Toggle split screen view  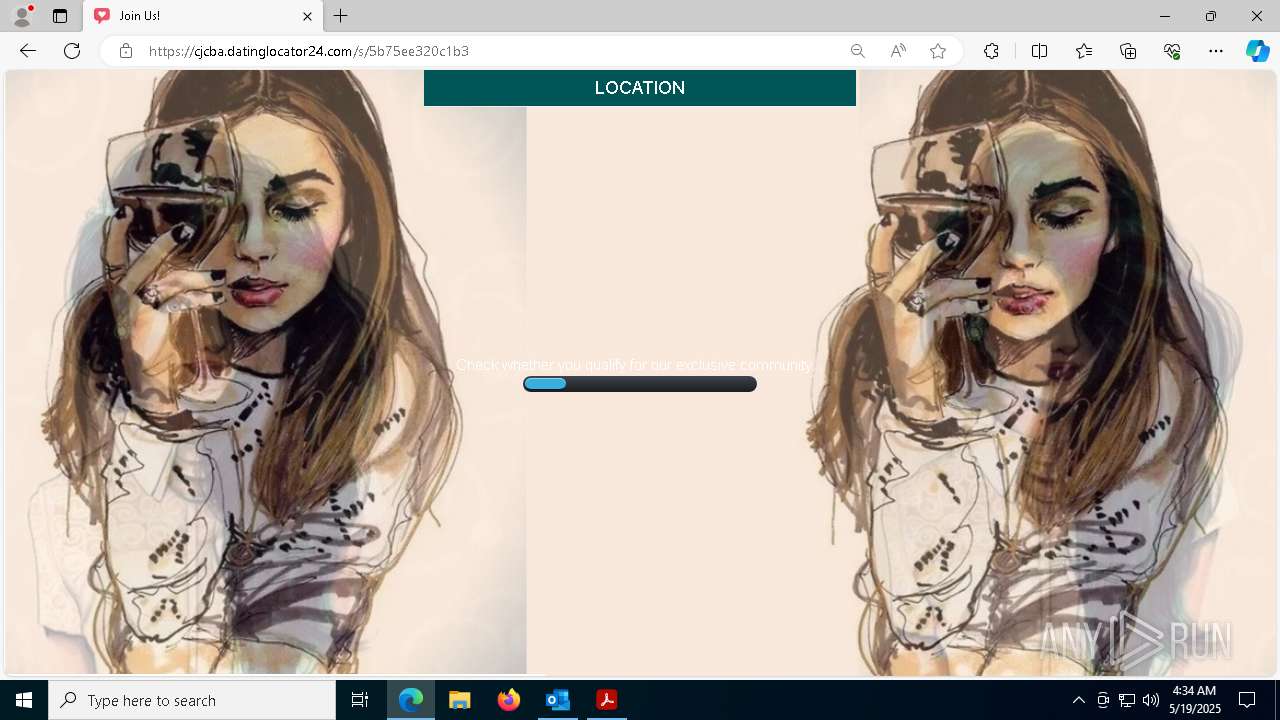pos(1039,51)
